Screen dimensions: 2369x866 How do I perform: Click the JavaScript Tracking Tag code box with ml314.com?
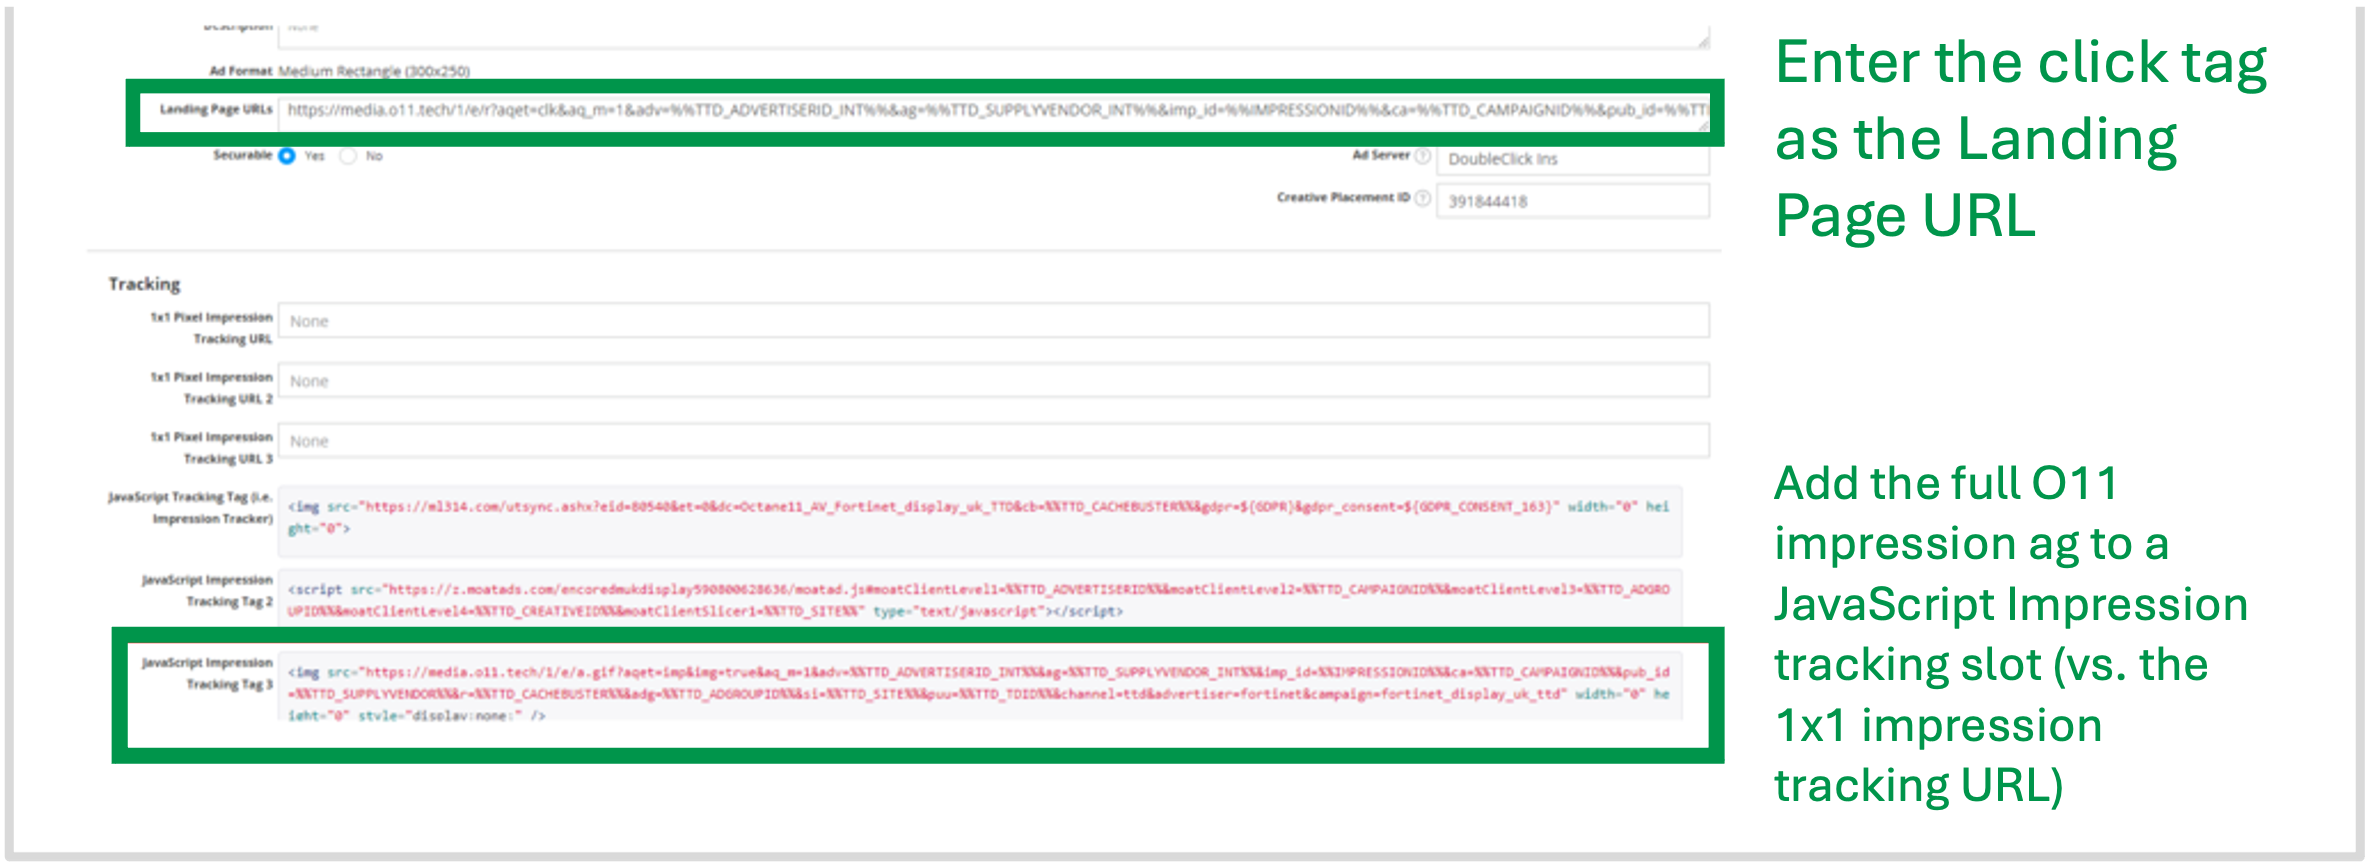click(980, 521)
